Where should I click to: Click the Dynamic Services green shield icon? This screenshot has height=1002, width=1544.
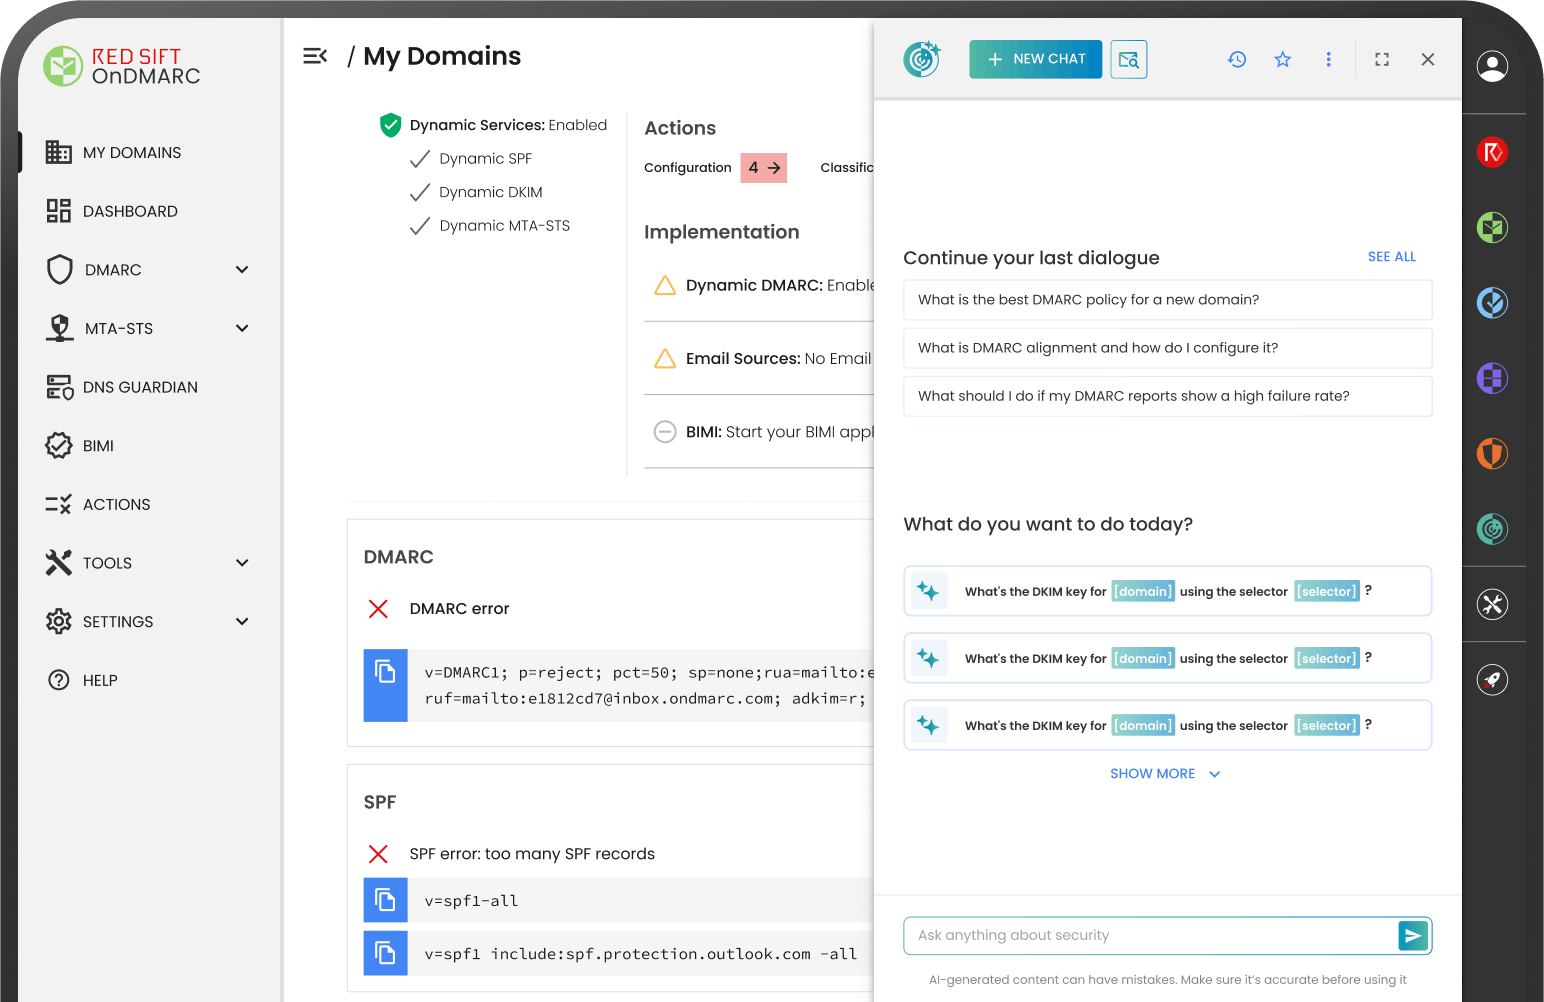point(391,125)
